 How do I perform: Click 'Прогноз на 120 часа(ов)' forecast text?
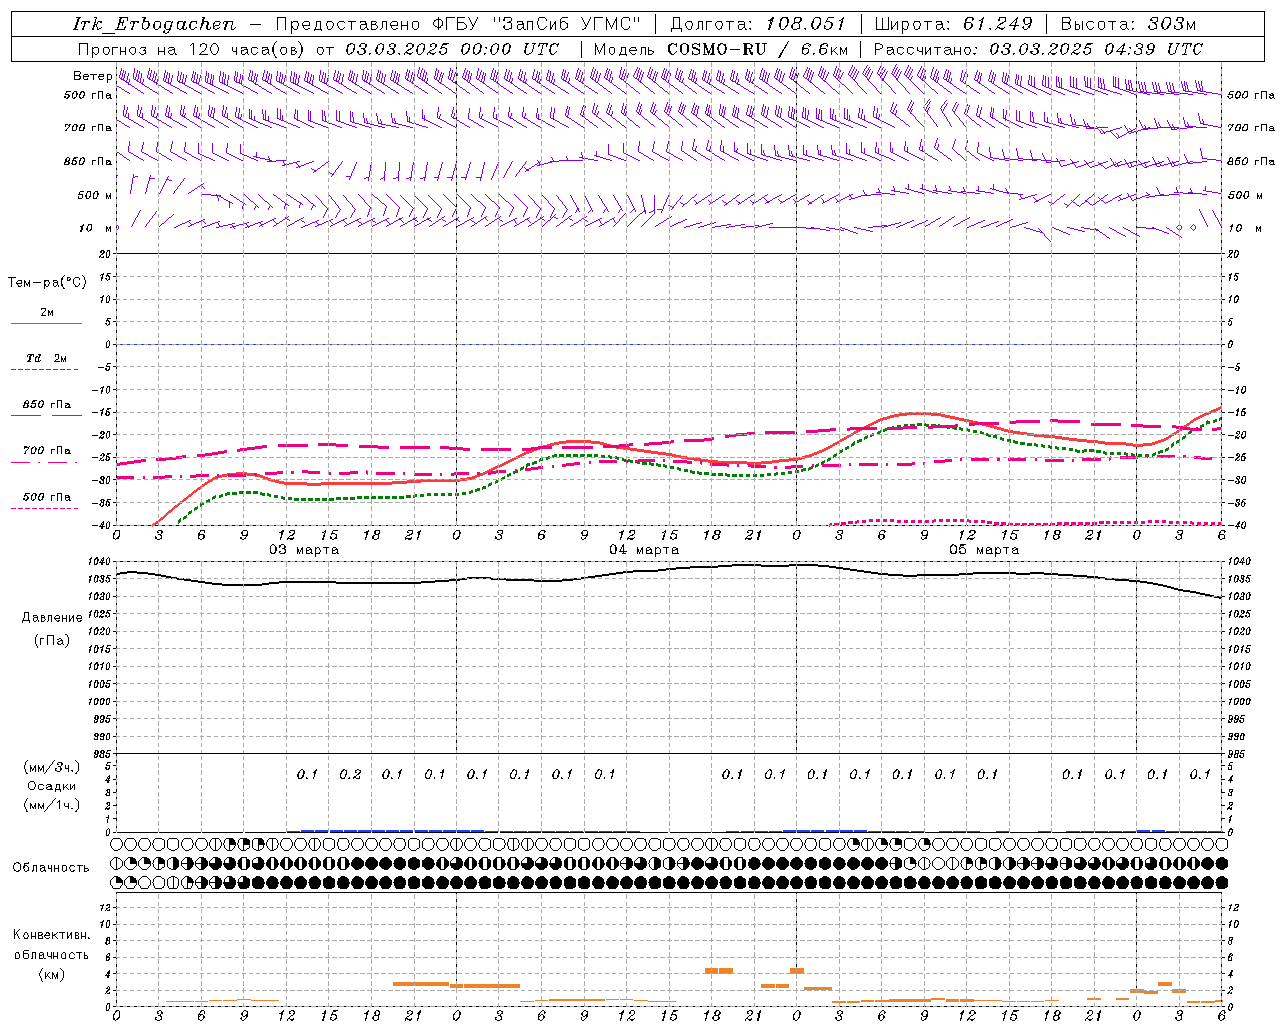pos(192,49)
